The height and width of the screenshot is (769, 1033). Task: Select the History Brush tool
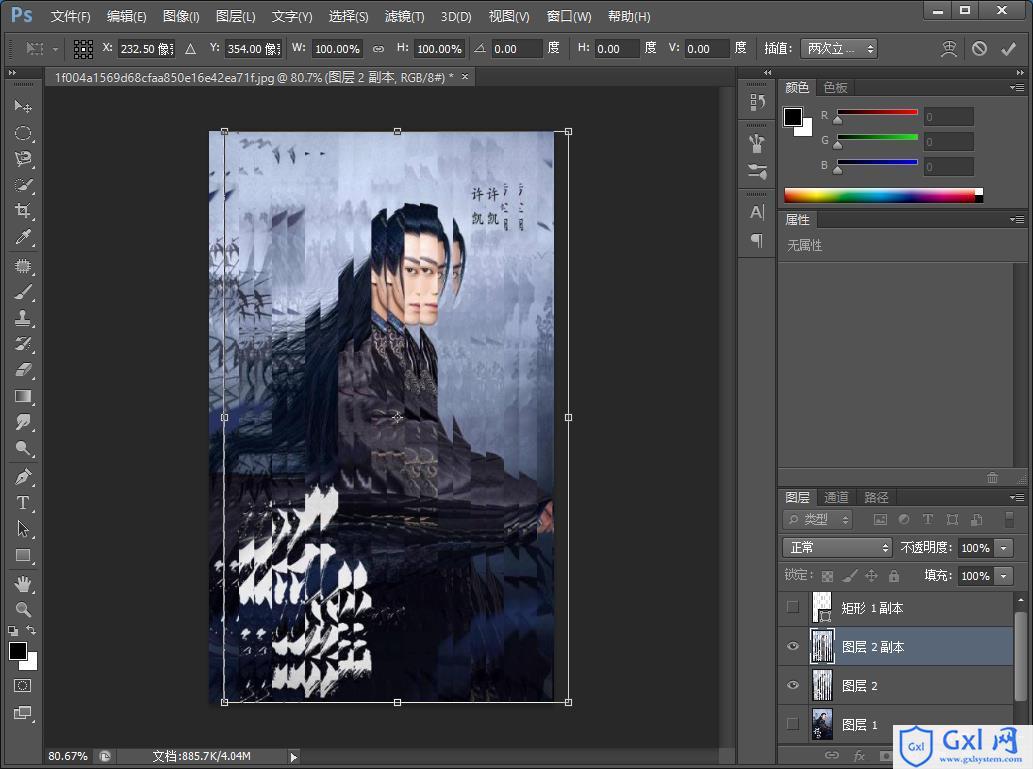pyautogui.click(x=22, y=344)
